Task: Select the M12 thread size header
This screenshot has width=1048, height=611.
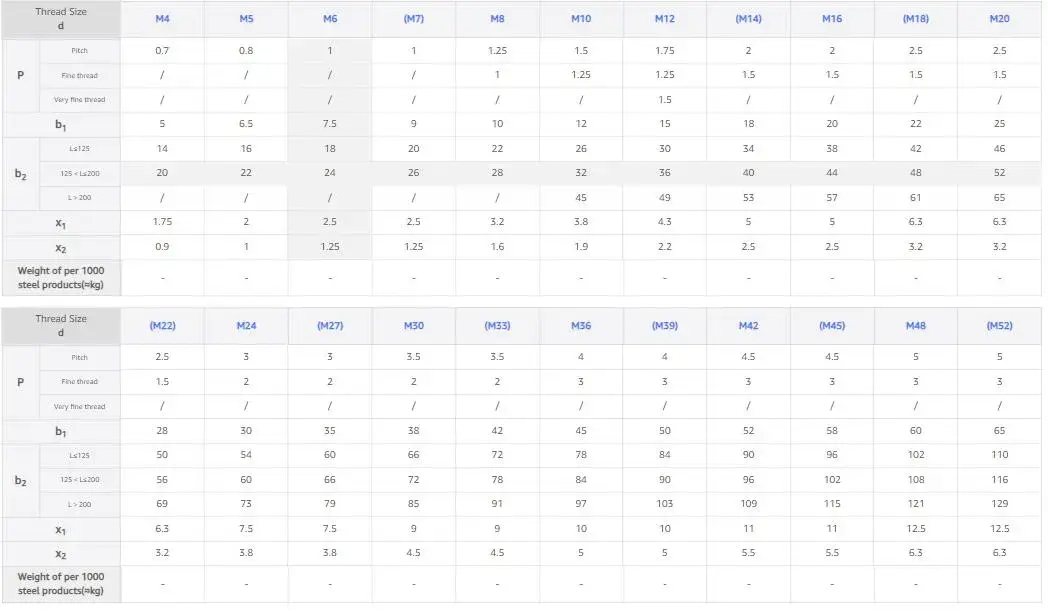Action: (x=664, y=19)
